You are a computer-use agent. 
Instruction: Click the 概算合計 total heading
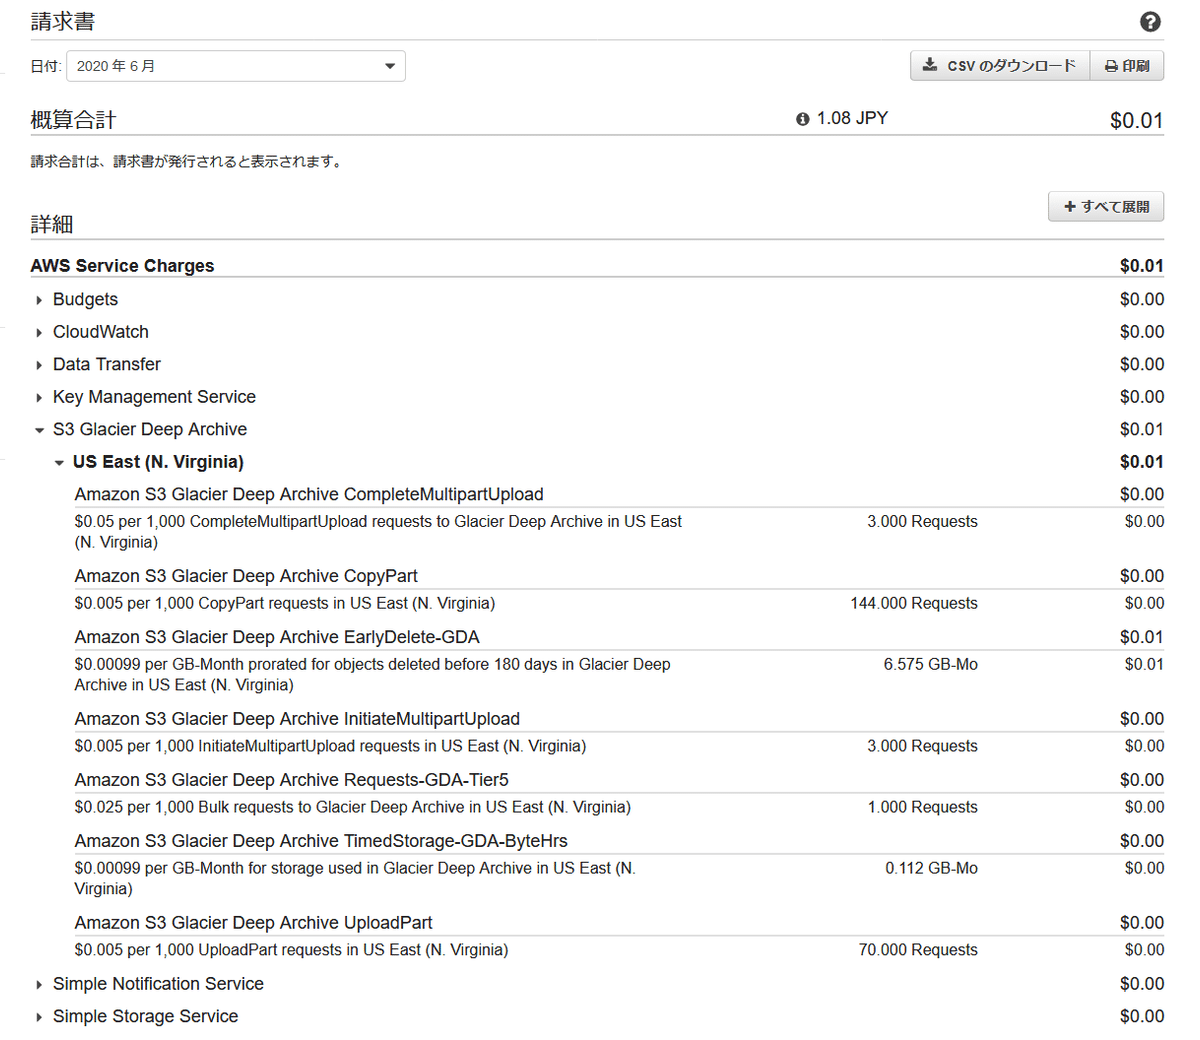point(73,120)
